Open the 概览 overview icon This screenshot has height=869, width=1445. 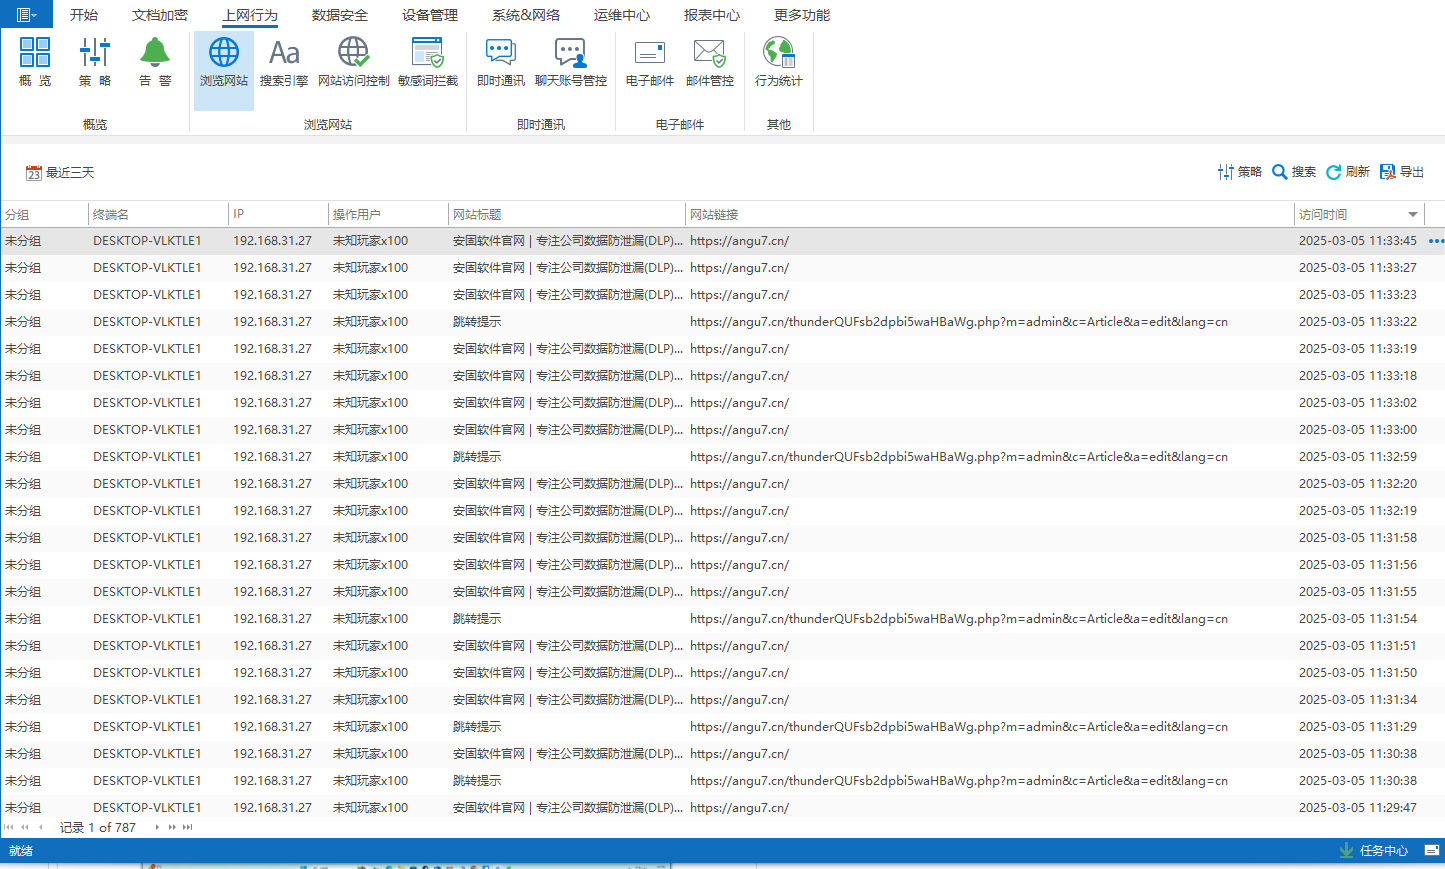point(35,61)
